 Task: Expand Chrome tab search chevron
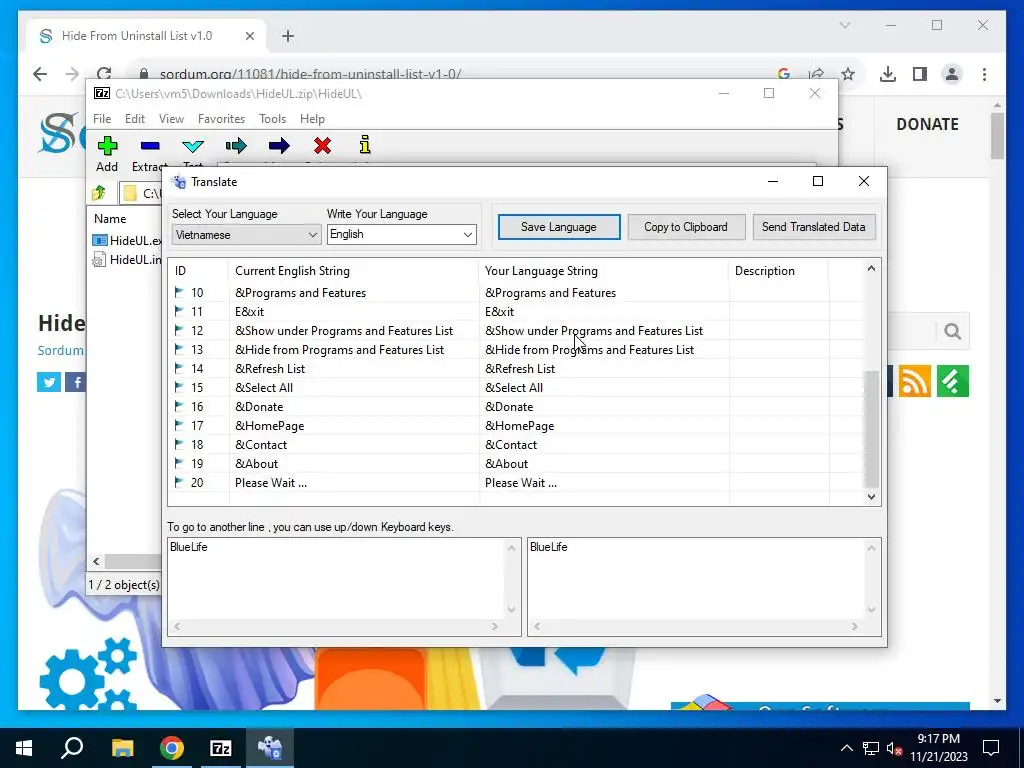tap(844, 25)
